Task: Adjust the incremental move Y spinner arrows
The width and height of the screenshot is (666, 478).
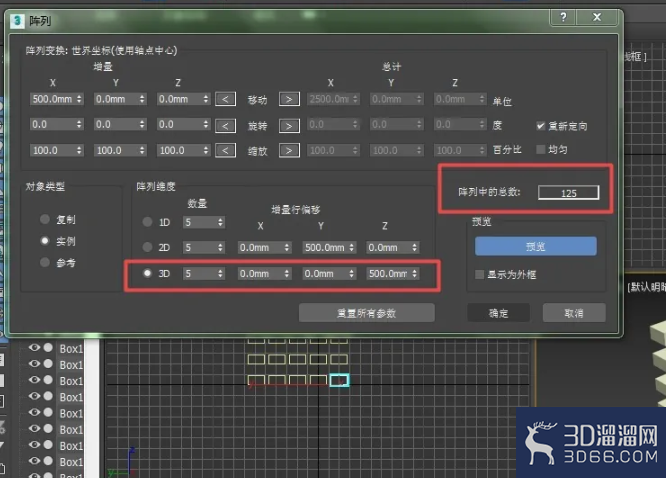Action: tap(142, 99)
